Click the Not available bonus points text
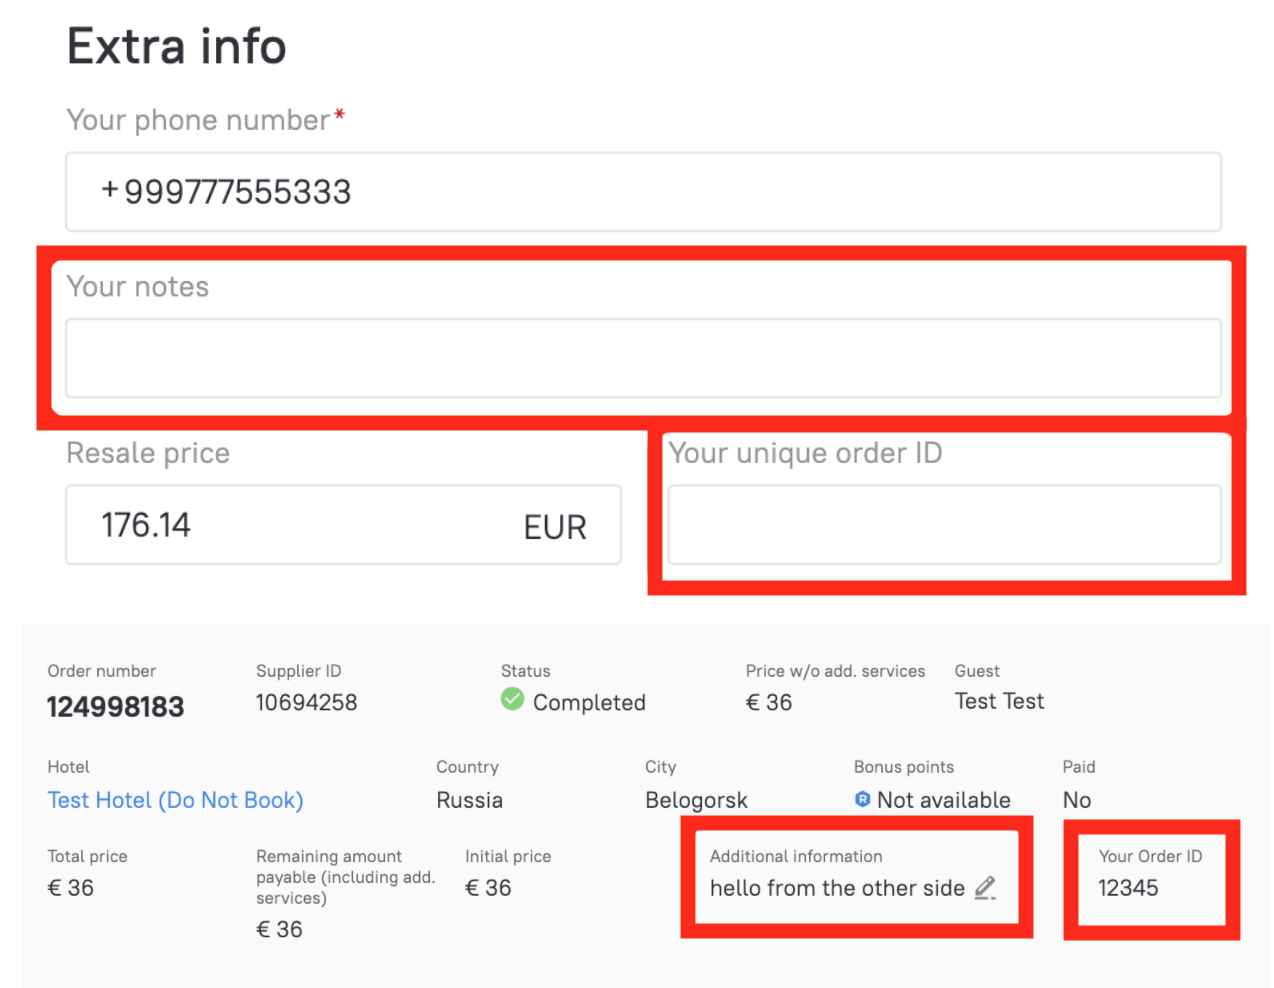This screenshot has height=988, width=1274. [x=943, y=800]
